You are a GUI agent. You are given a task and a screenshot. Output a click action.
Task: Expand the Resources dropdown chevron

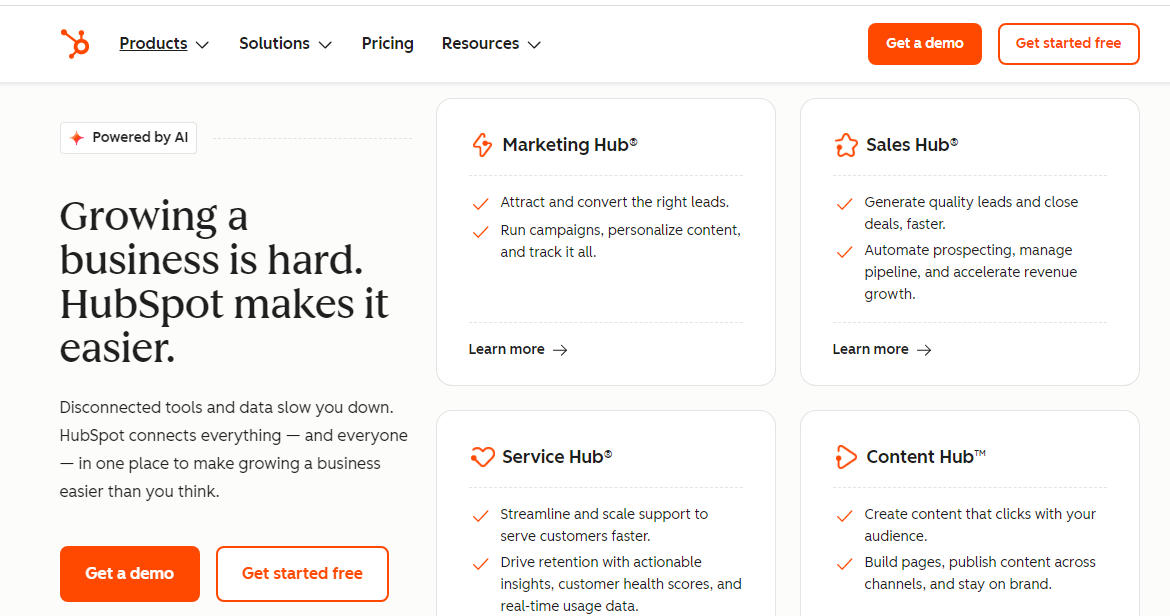point(534,45)
